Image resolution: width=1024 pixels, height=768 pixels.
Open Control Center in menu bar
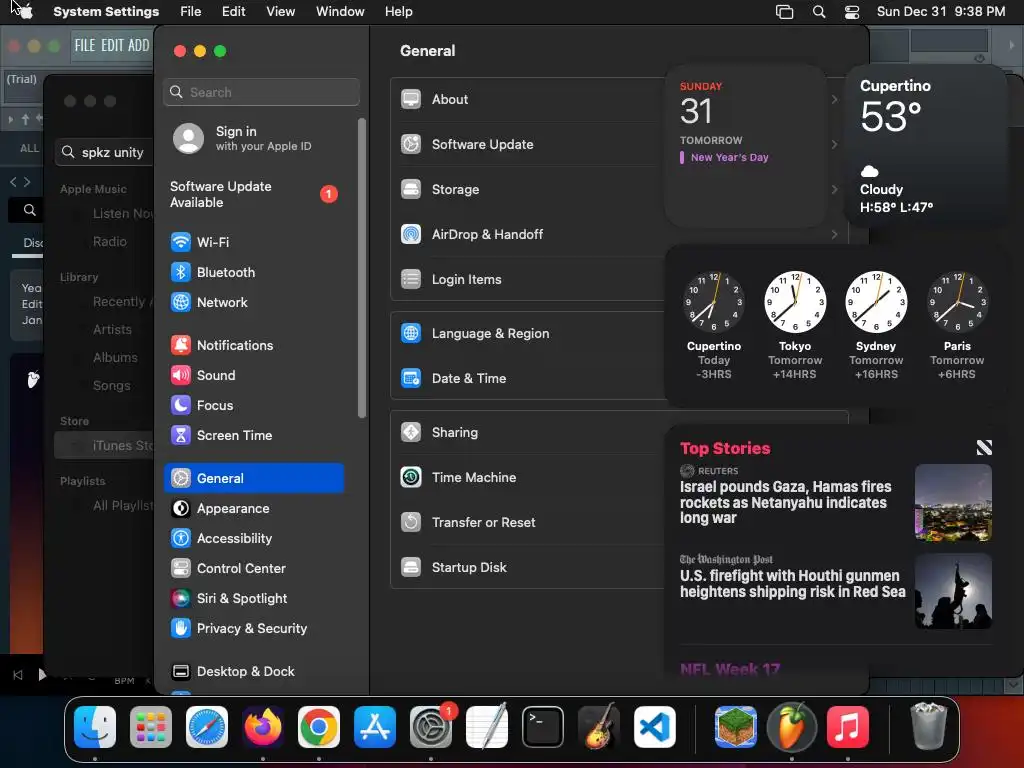pos(852,12)
